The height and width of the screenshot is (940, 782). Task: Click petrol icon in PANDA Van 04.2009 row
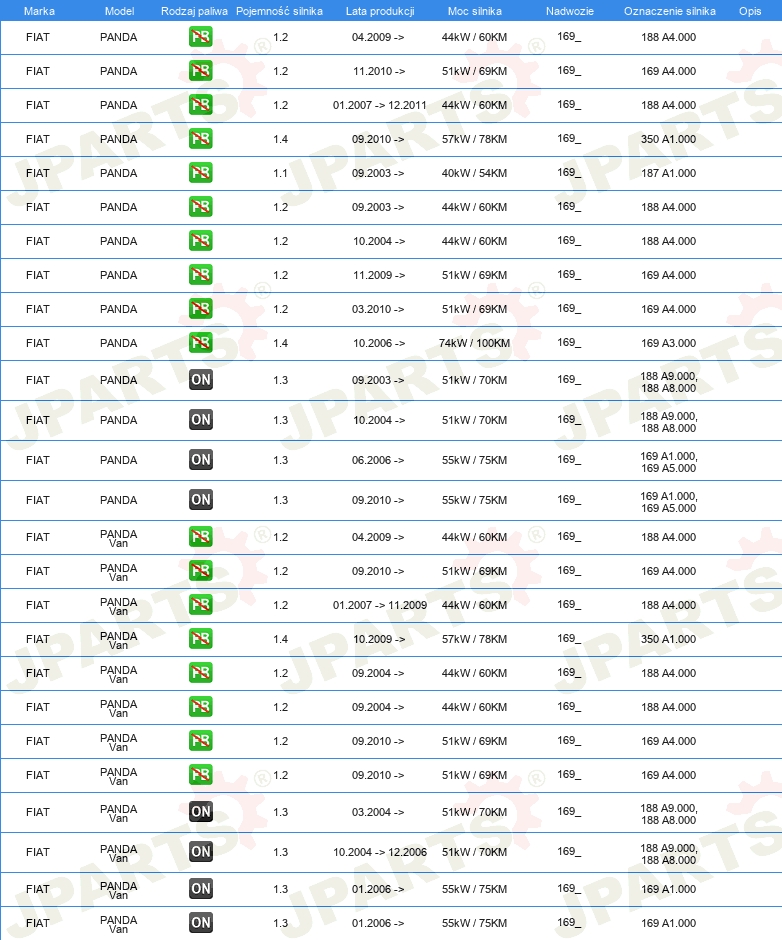tap(200, 537)
